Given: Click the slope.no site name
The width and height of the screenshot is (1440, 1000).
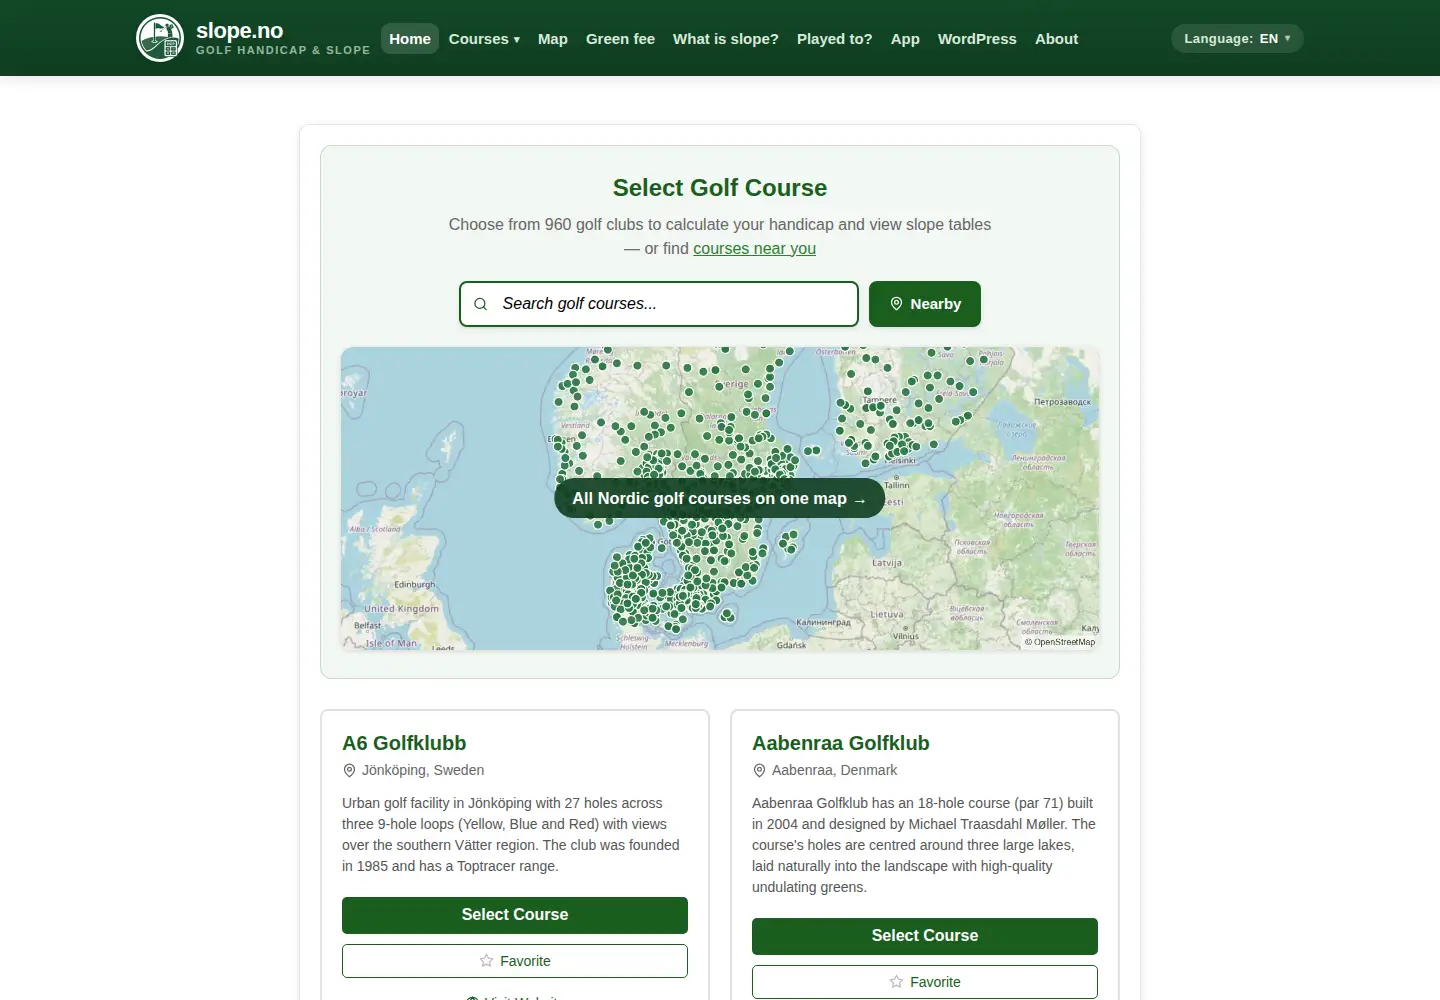Looking at the screenshot, I should pos(239,30).
